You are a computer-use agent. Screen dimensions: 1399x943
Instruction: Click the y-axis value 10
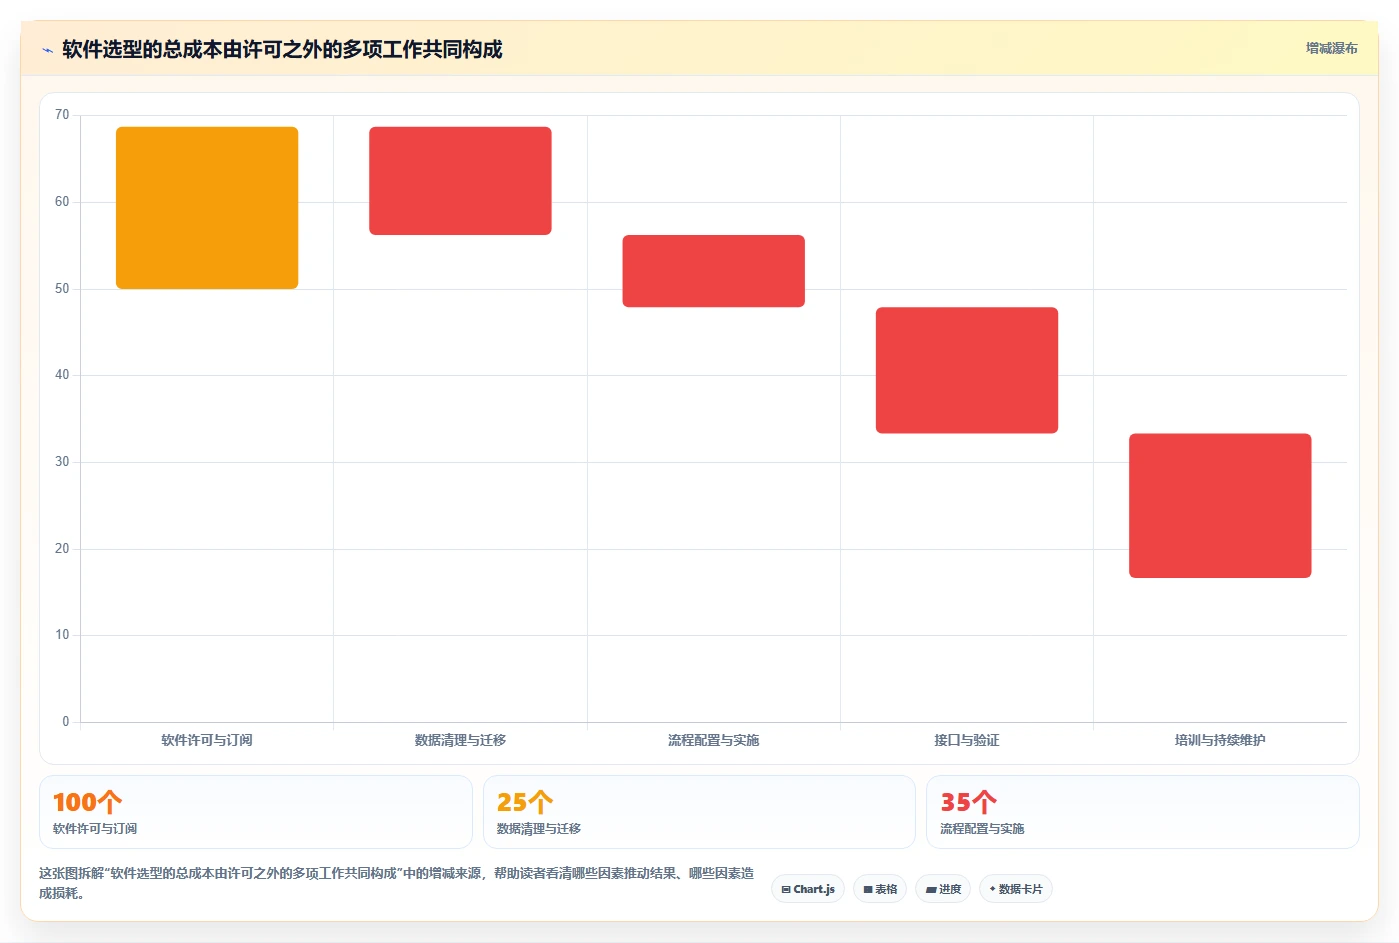tap(62, 635)
